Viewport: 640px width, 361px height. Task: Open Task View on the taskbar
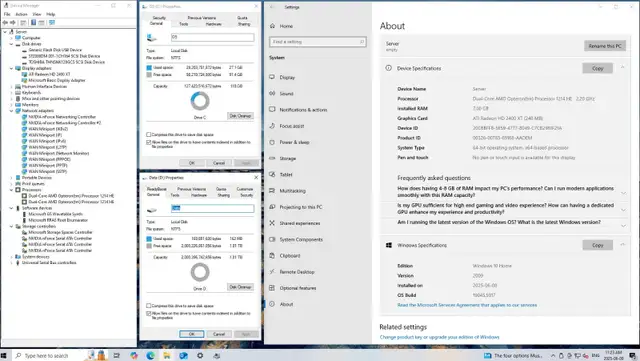pyautogui.click(x=117, y=356)
